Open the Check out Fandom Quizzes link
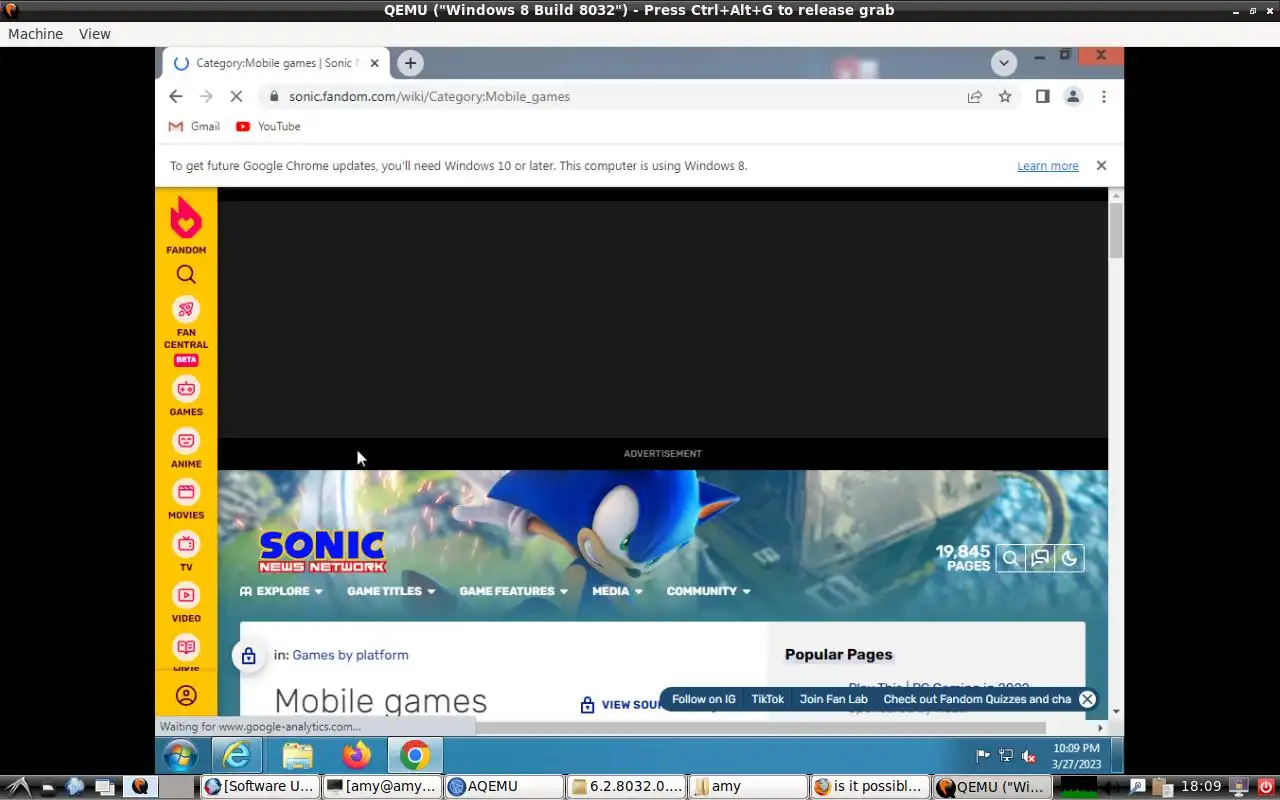Screen dimensions: 1280x800 point(977,699)
